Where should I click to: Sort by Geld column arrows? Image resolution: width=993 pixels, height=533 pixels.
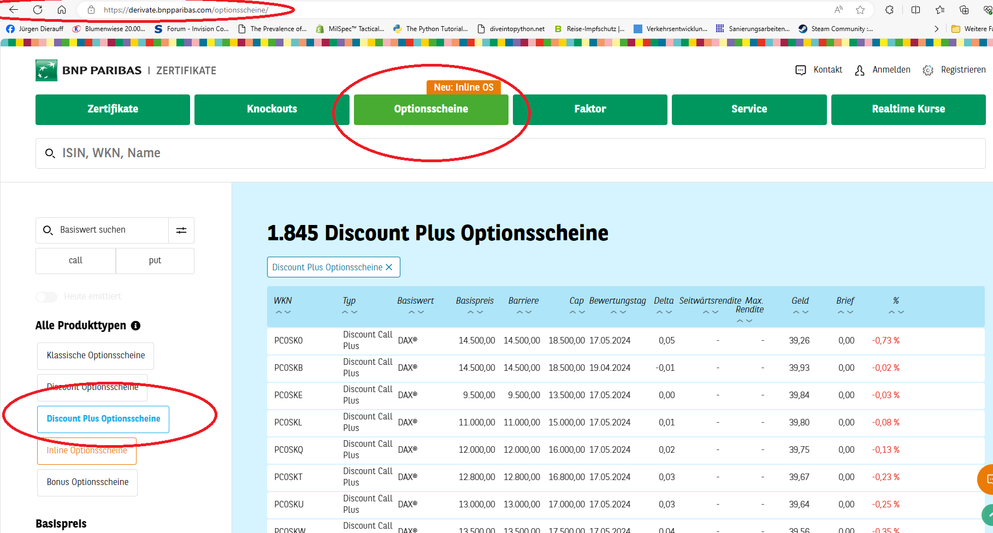tap(799, 311)
